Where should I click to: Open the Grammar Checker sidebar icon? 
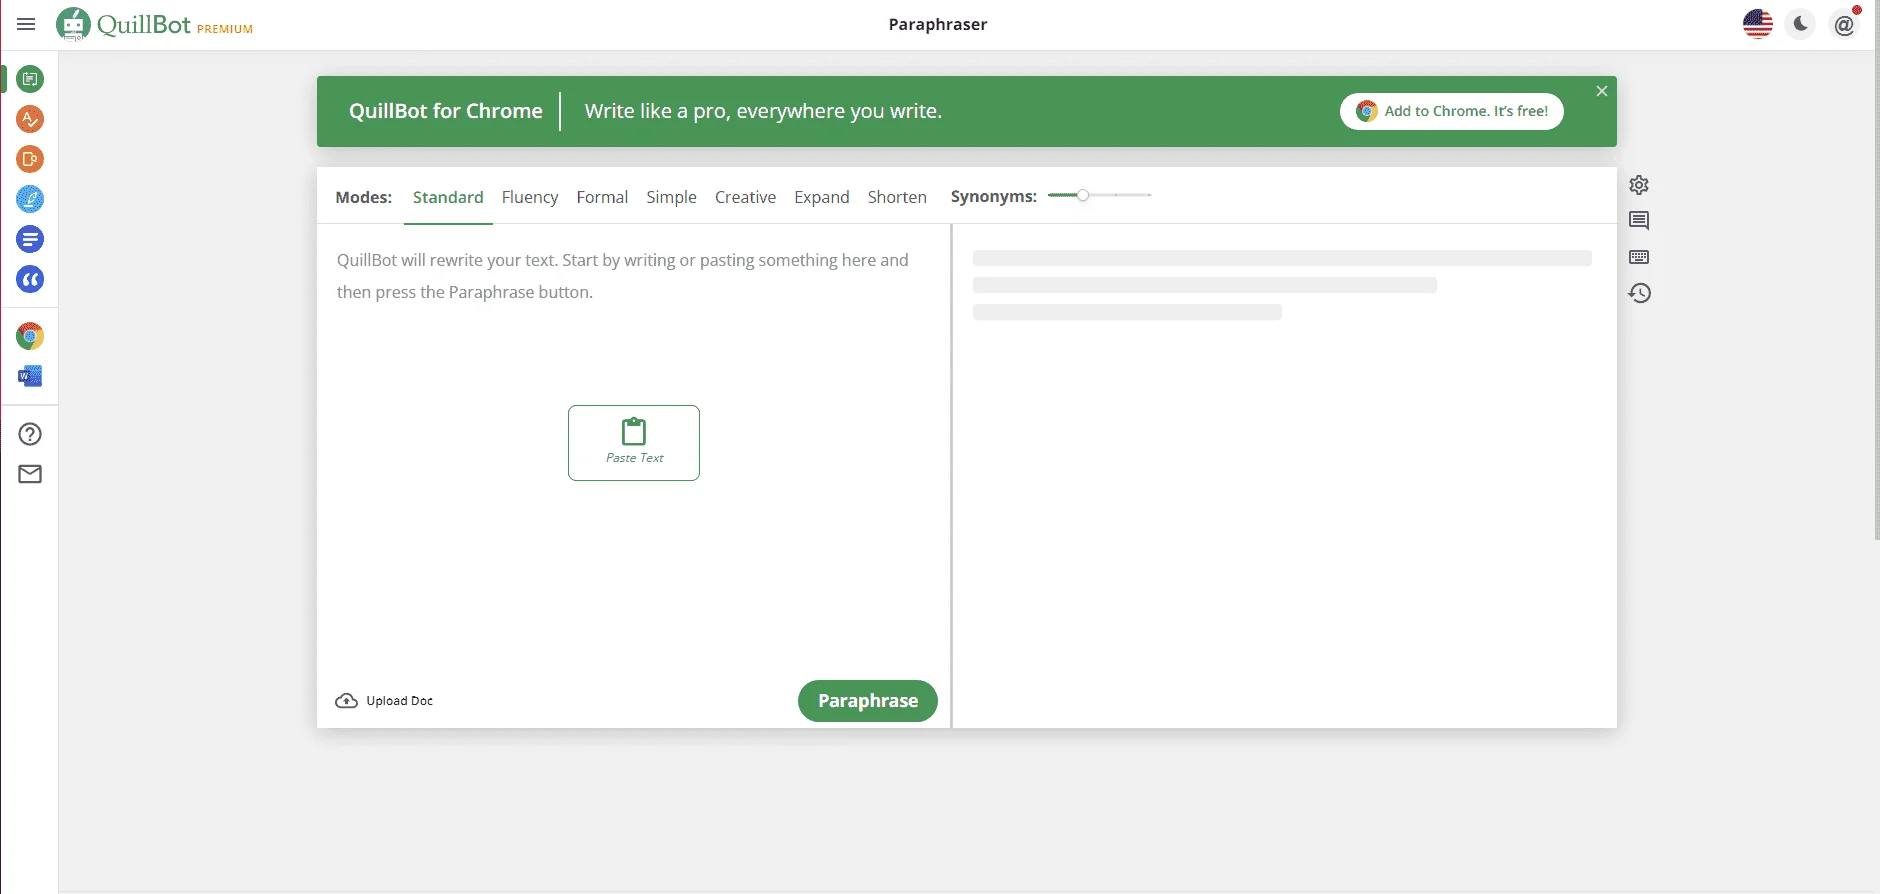click(30, 119)
